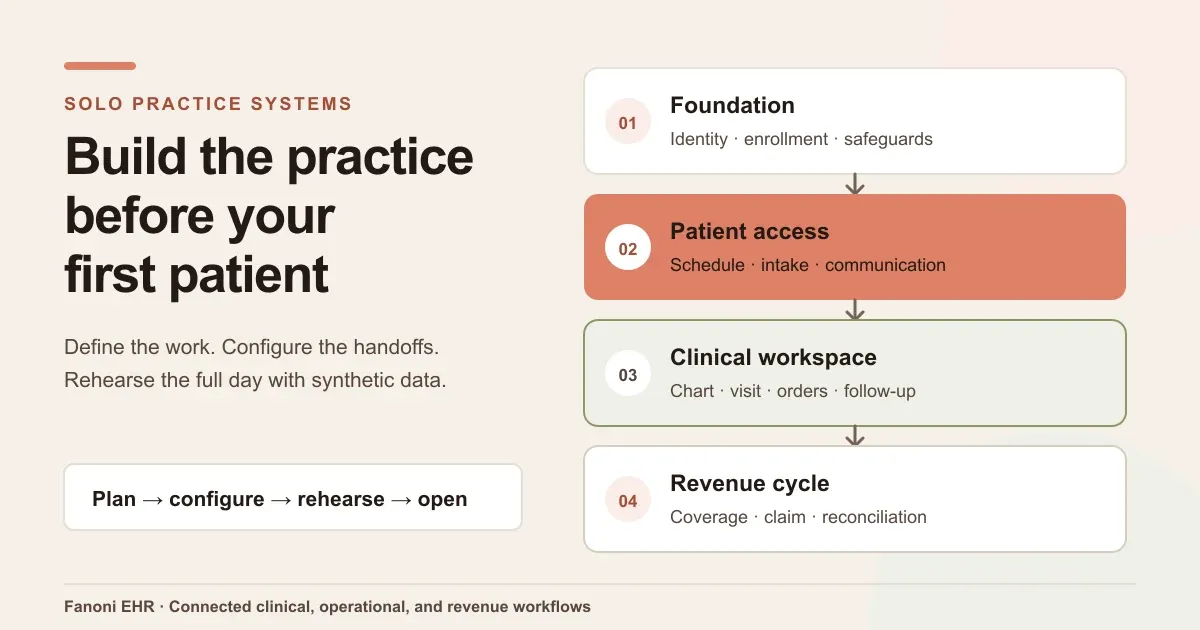This screenshot has width=1200, height=630.
Task: Open the Clinical workspace card
Action: (x=855, y=373)
